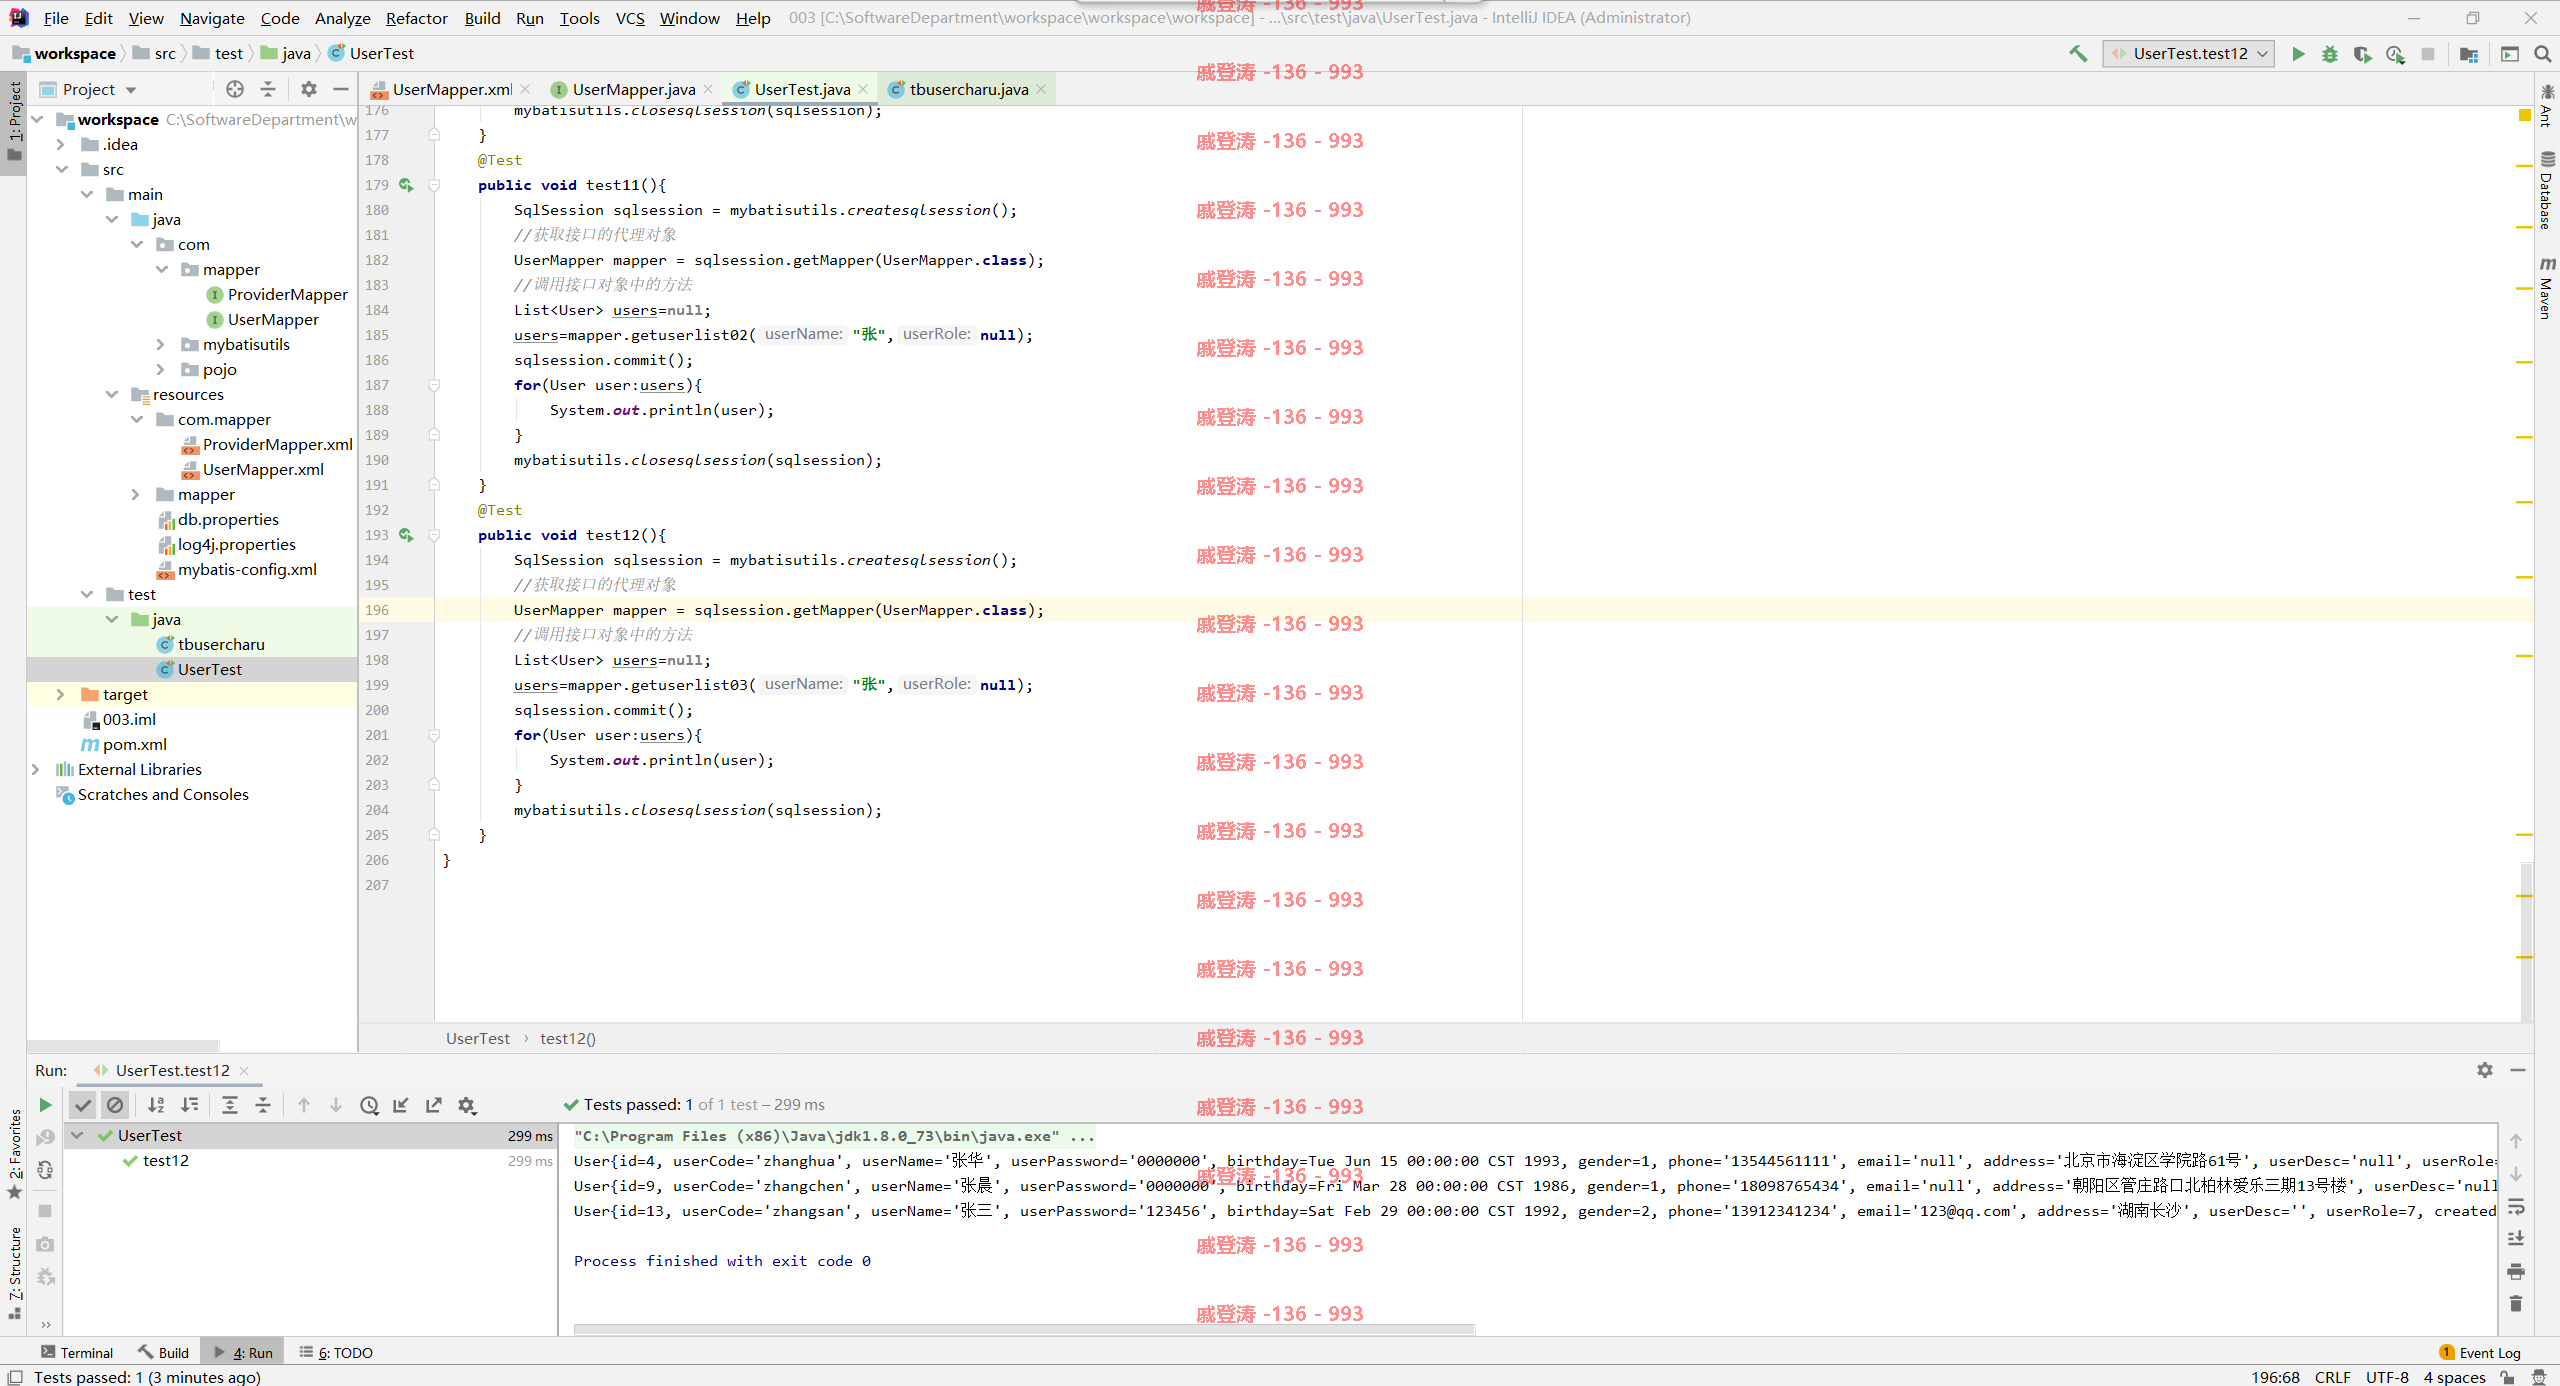Sort test results by duration
Viewport: 2560px width, 1386px height.
click(189, 1105)
